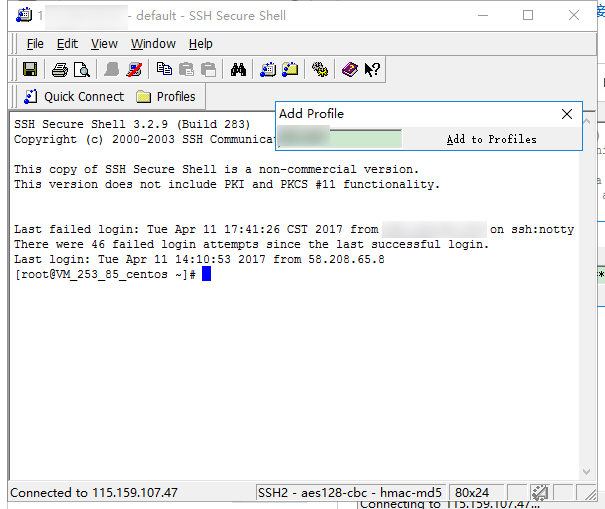Open the Profiles folder dropdown
The image size is (605, 509).
[166, 96]
